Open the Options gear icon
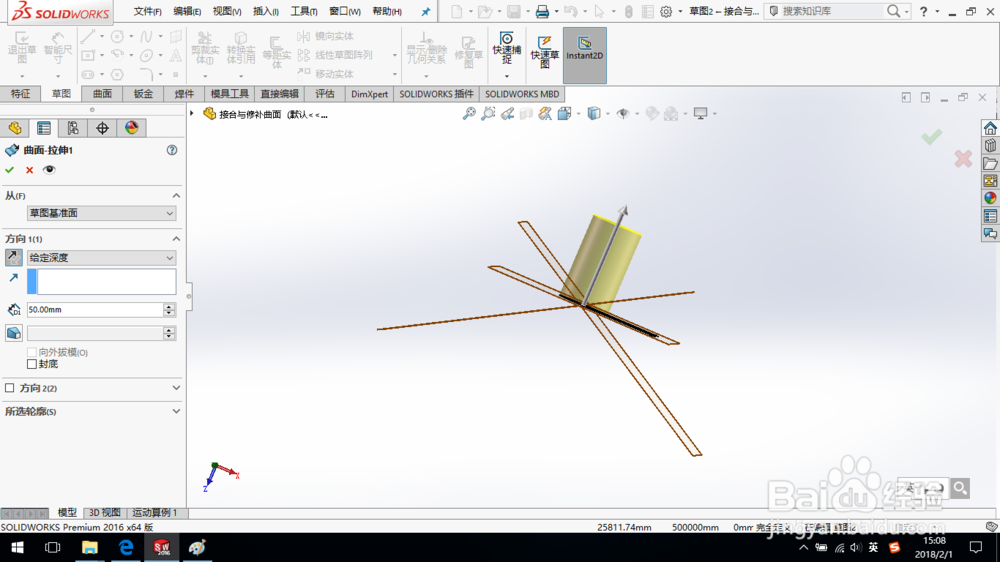1000x562 pixels. pyautogui.click(x=666, y=11)
